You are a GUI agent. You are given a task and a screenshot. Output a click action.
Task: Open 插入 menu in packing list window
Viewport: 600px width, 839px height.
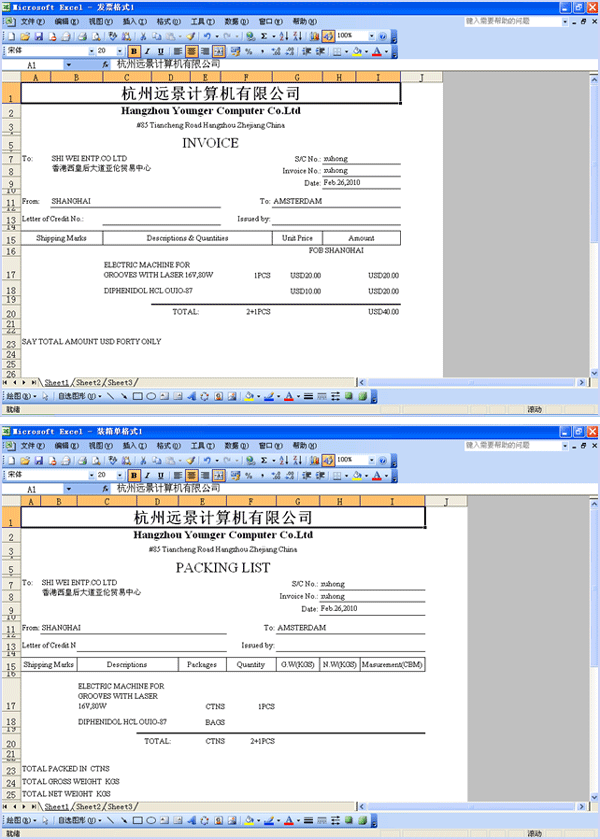(134, 445)
